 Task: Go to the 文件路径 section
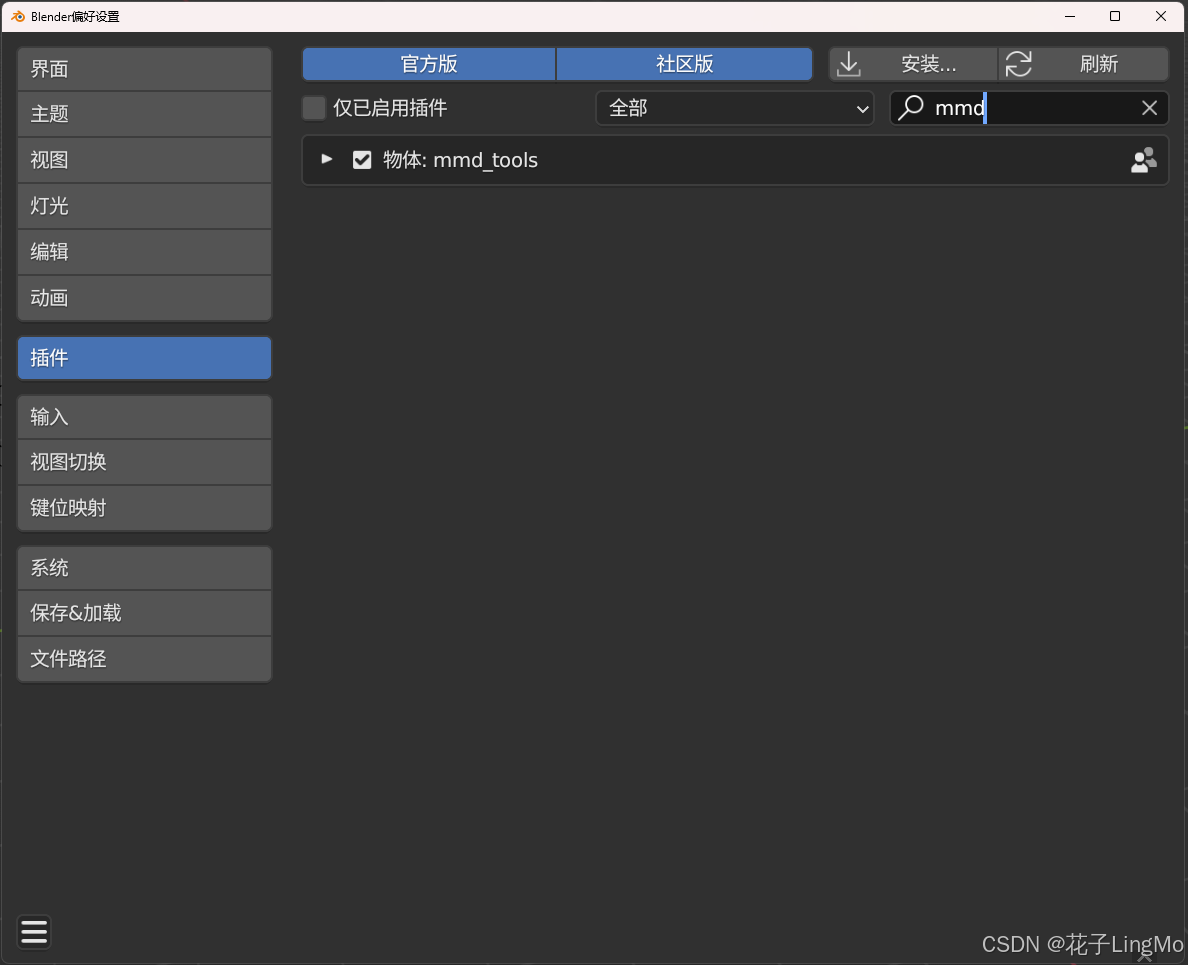pos(145,659)
